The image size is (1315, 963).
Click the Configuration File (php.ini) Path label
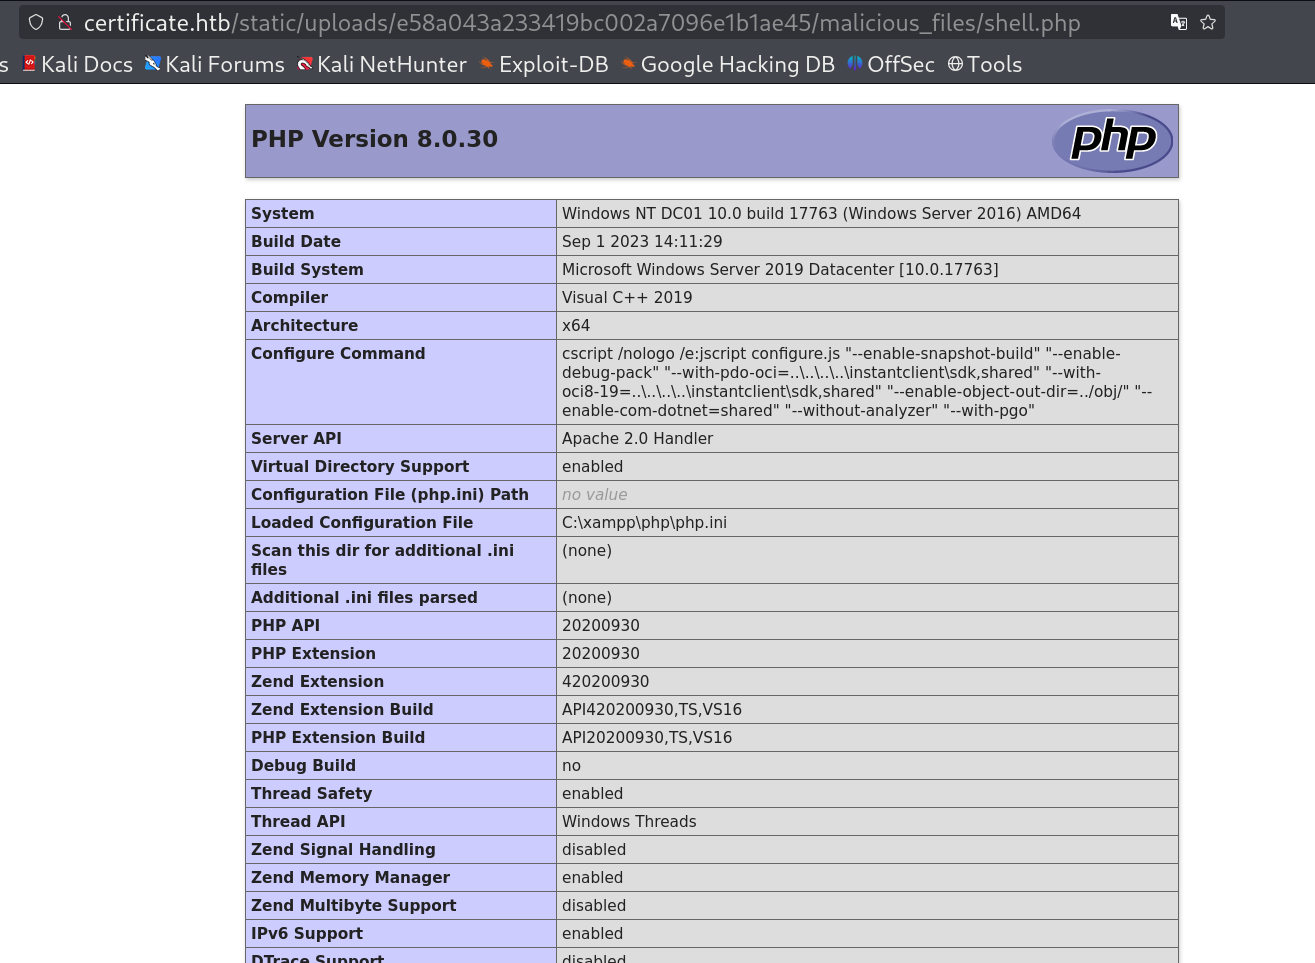click(x=390, y=494)
